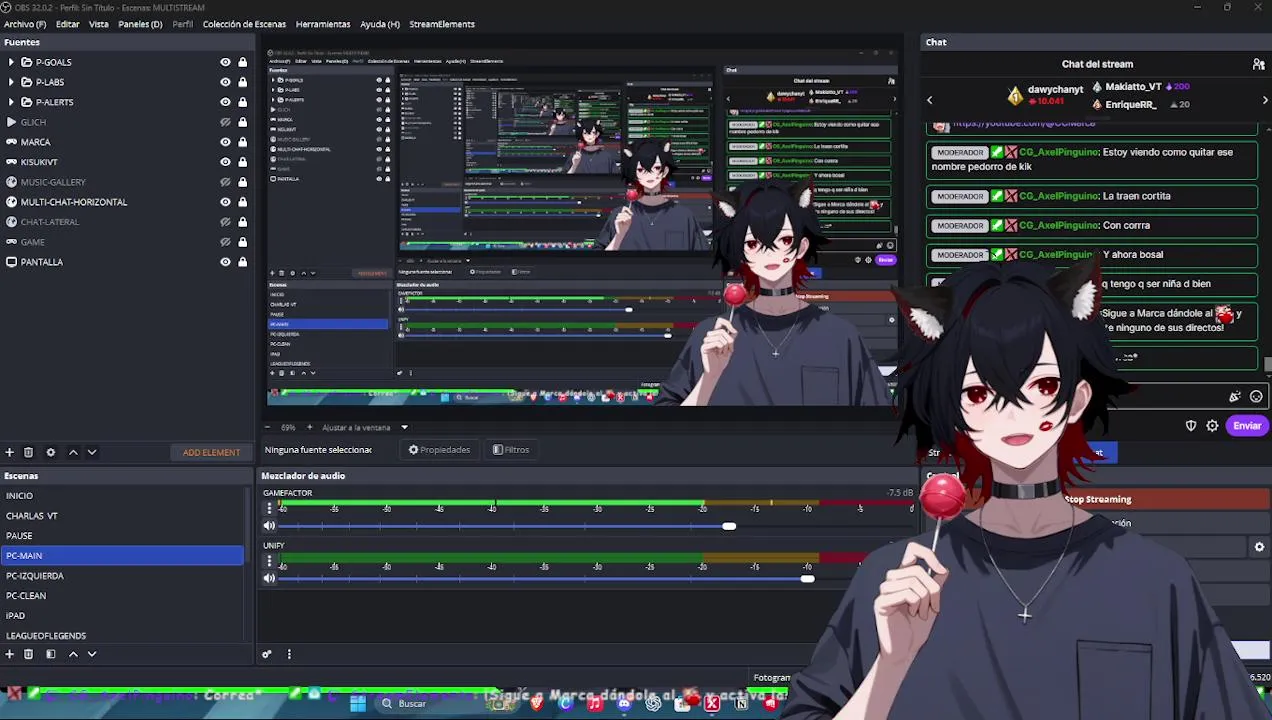This screenshot has height=720, width=1272.
Task: Open ChatGPT app from taskbar
Action: pyautogui.click(x=653, y=703)
